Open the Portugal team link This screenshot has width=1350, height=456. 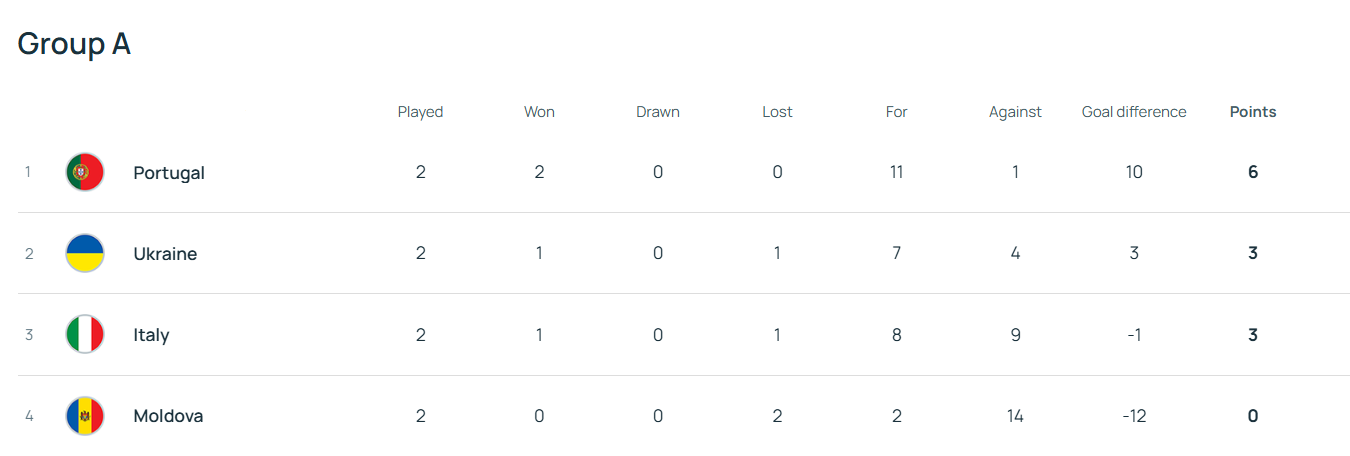coord(169,173)
